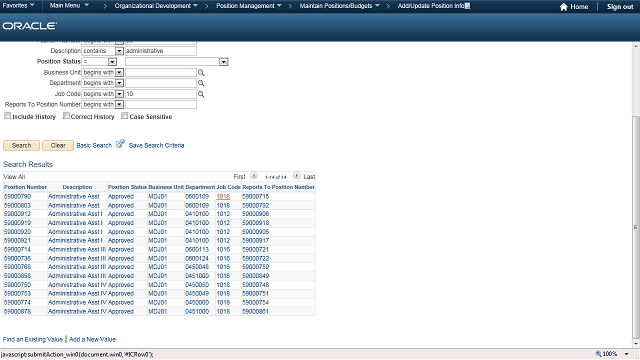Open position number 59000714
The width and height of the screenshot is (640, 360).
[18, 249]
